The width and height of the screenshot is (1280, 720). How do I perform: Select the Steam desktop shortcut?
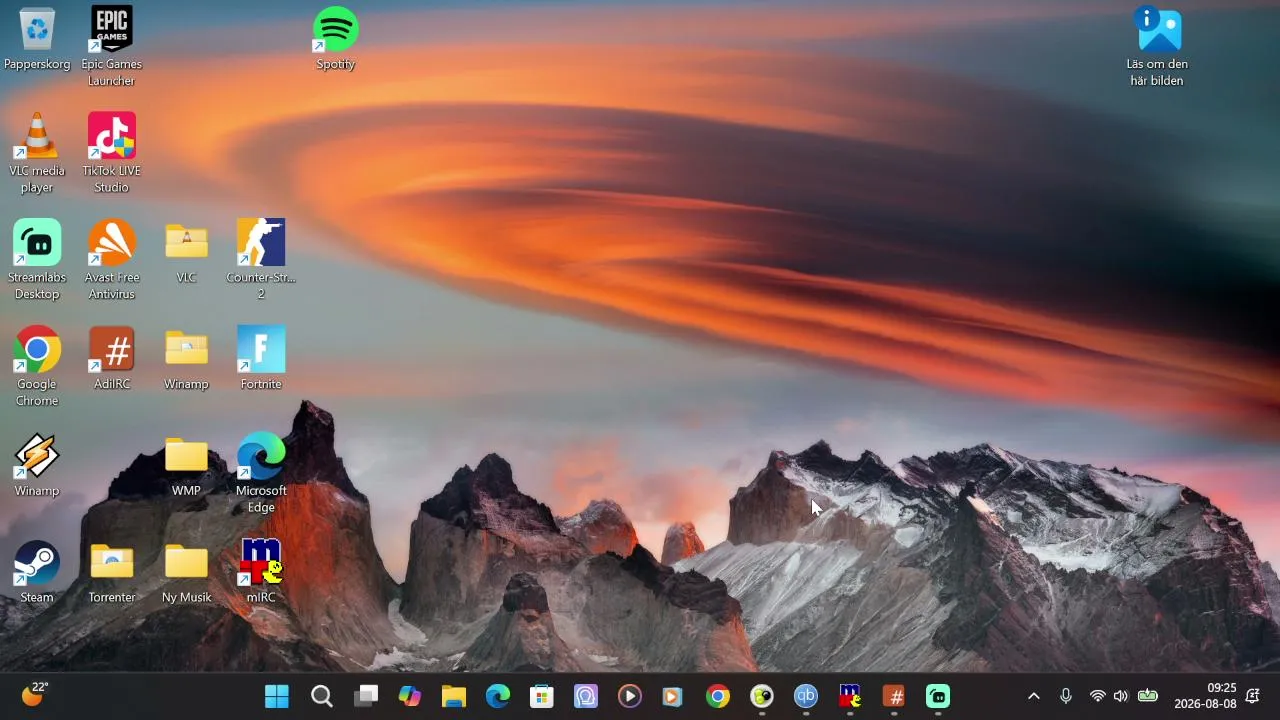(37, 572)
